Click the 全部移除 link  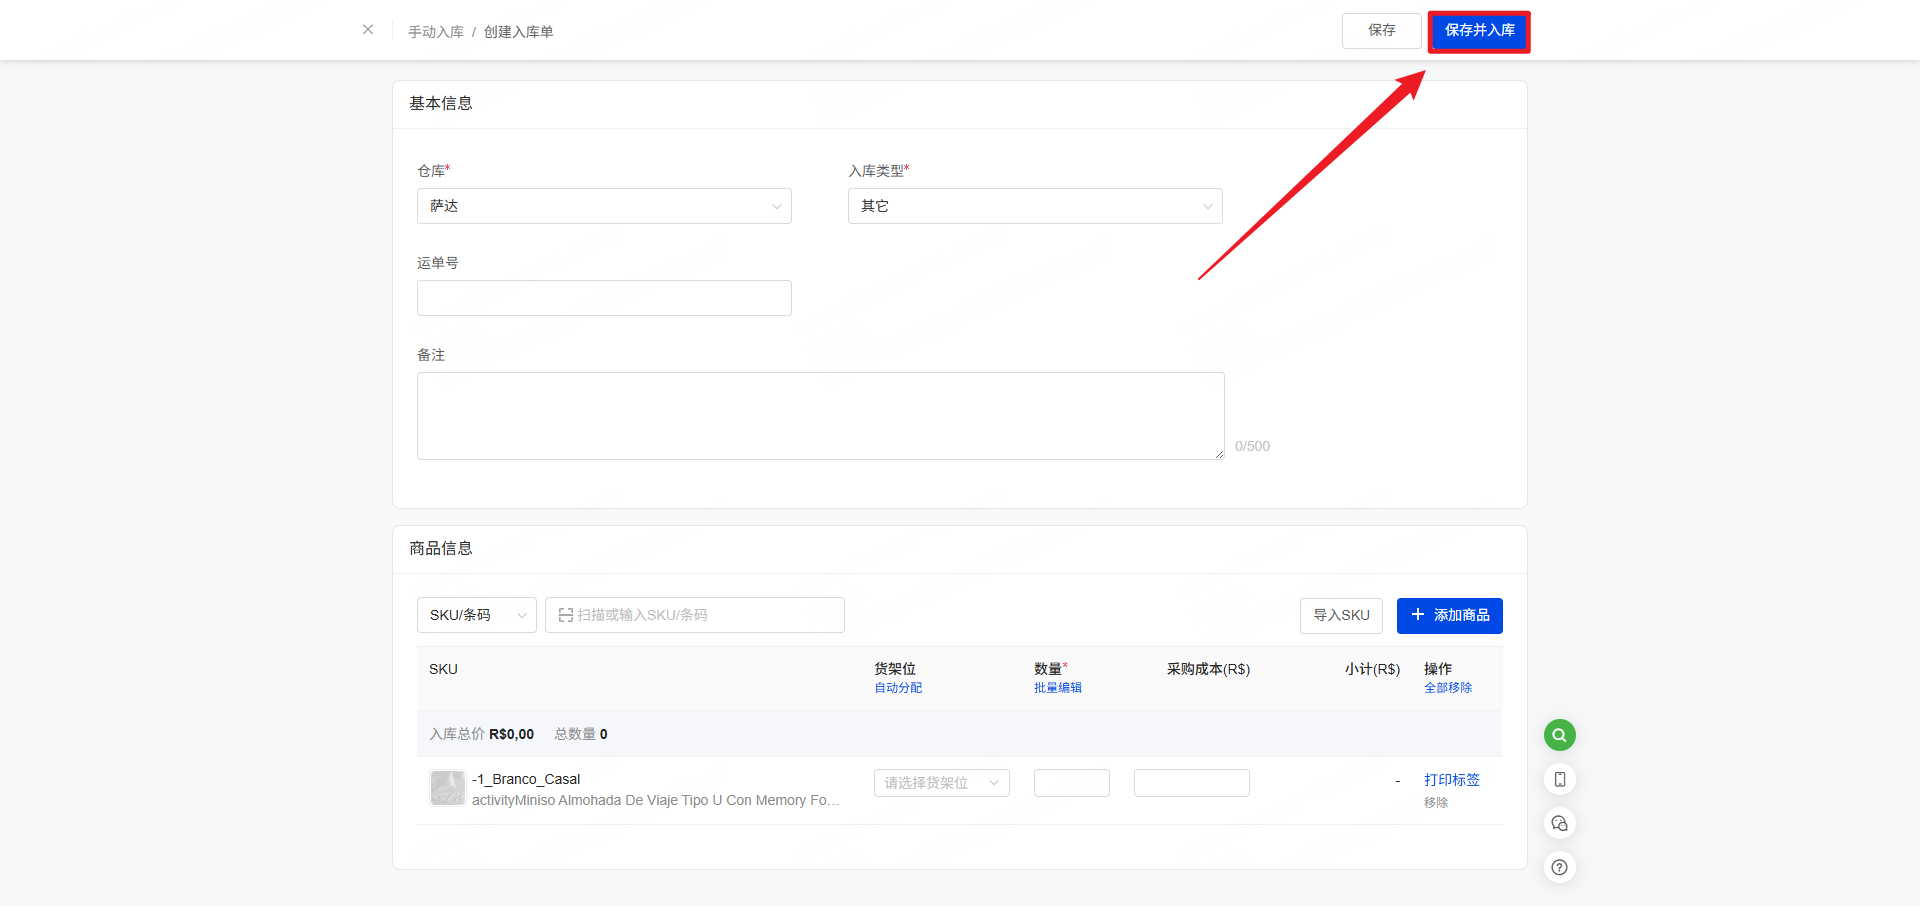point(1447,688)
